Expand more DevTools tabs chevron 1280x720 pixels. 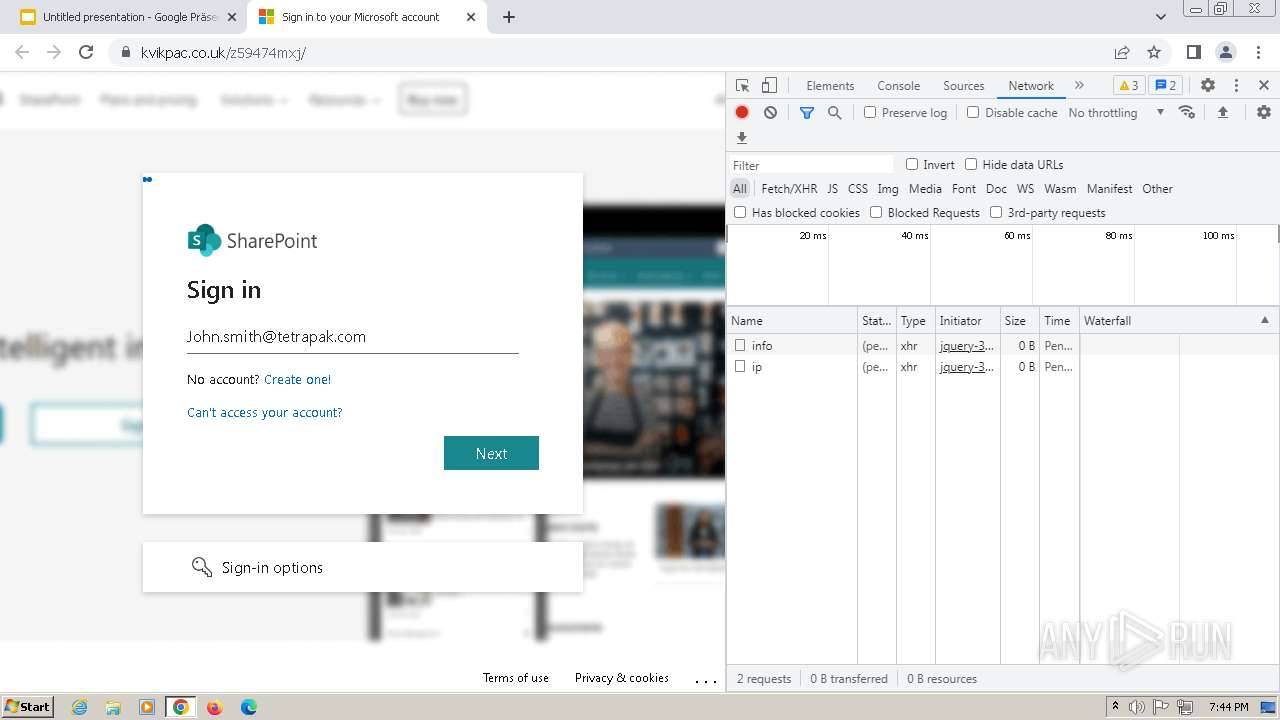click(1079, 86)
